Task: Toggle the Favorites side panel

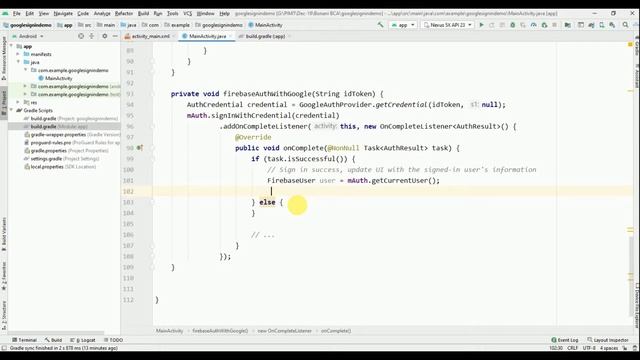Action: click(x=4, y=276)
